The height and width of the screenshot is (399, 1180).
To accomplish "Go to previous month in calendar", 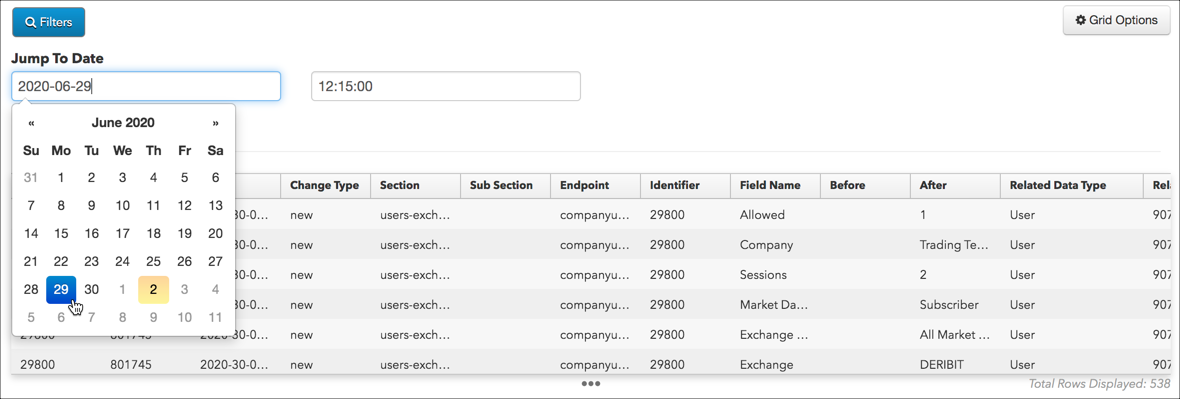I will pyautogui.click(x=31, y=123).
